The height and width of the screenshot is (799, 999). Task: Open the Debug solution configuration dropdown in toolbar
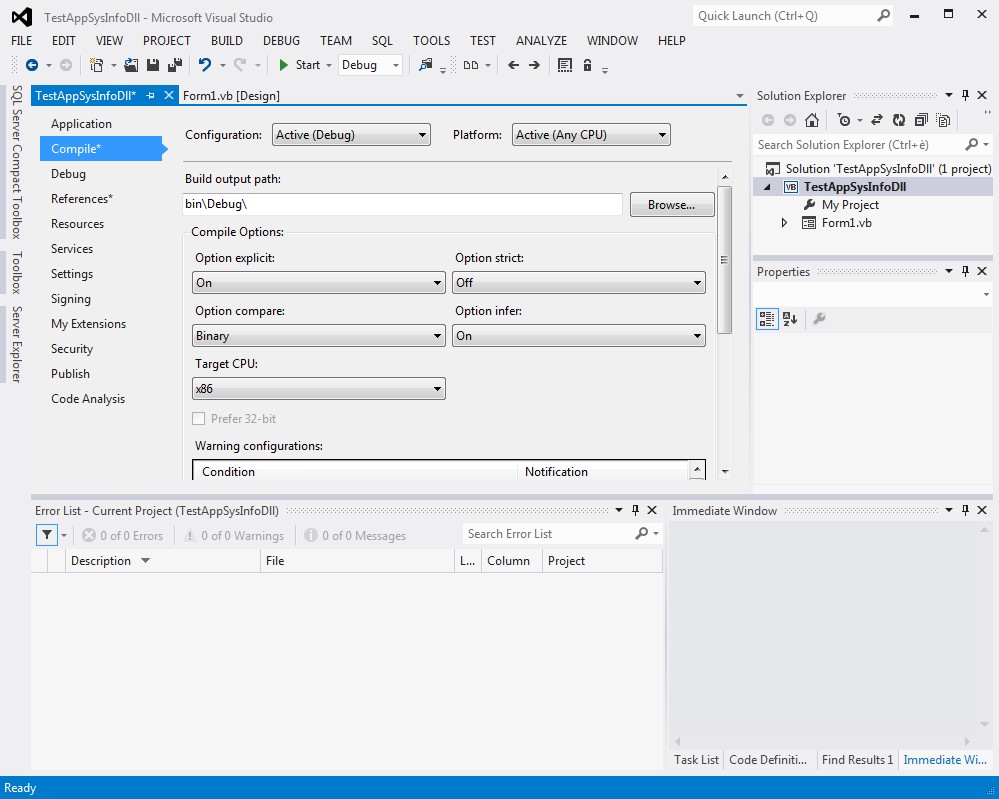pos(370,65)
